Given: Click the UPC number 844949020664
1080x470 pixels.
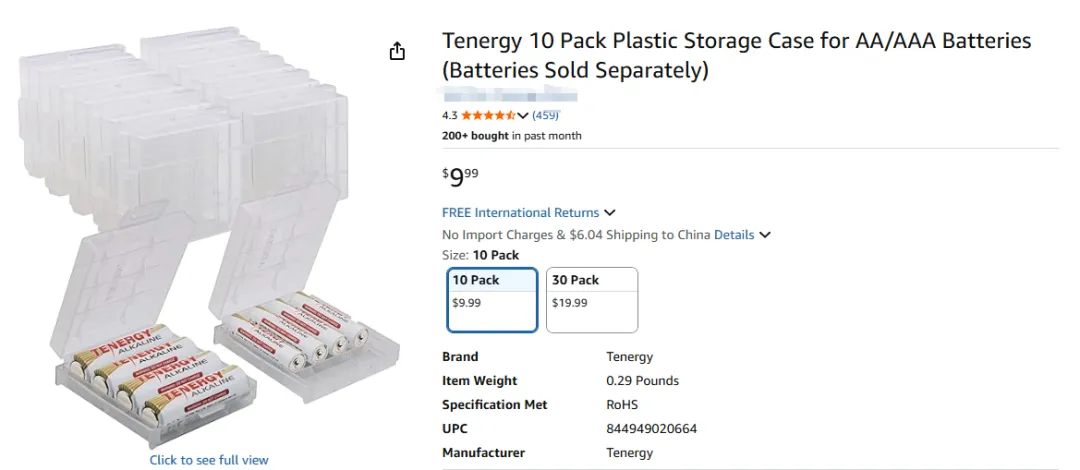Looking at the screenshot, I should [x=651, y=429].
